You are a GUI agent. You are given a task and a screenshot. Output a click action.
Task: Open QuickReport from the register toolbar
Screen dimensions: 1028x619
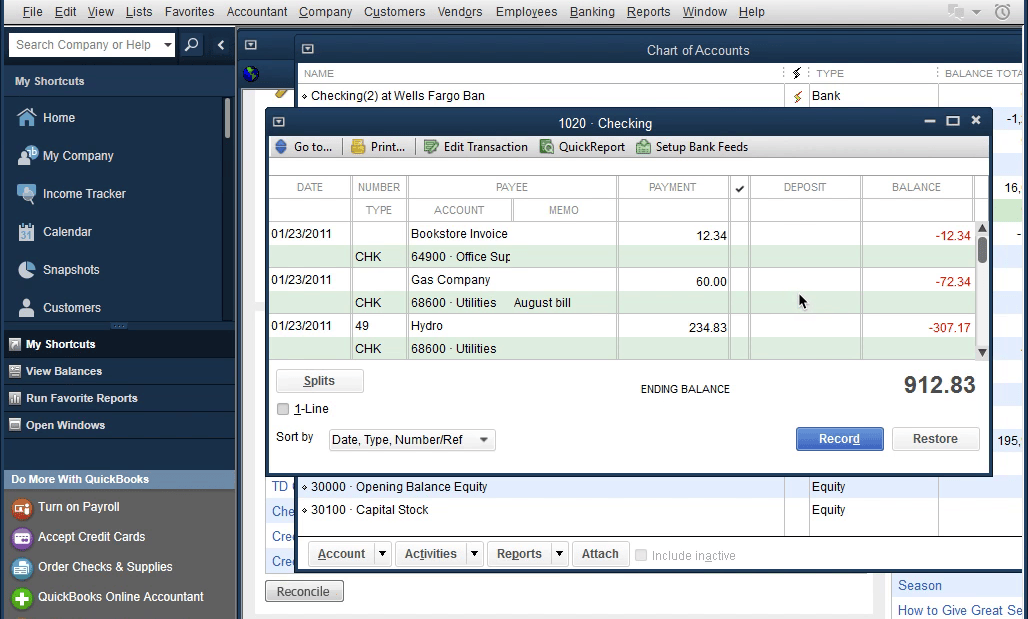tap(582, 147)
